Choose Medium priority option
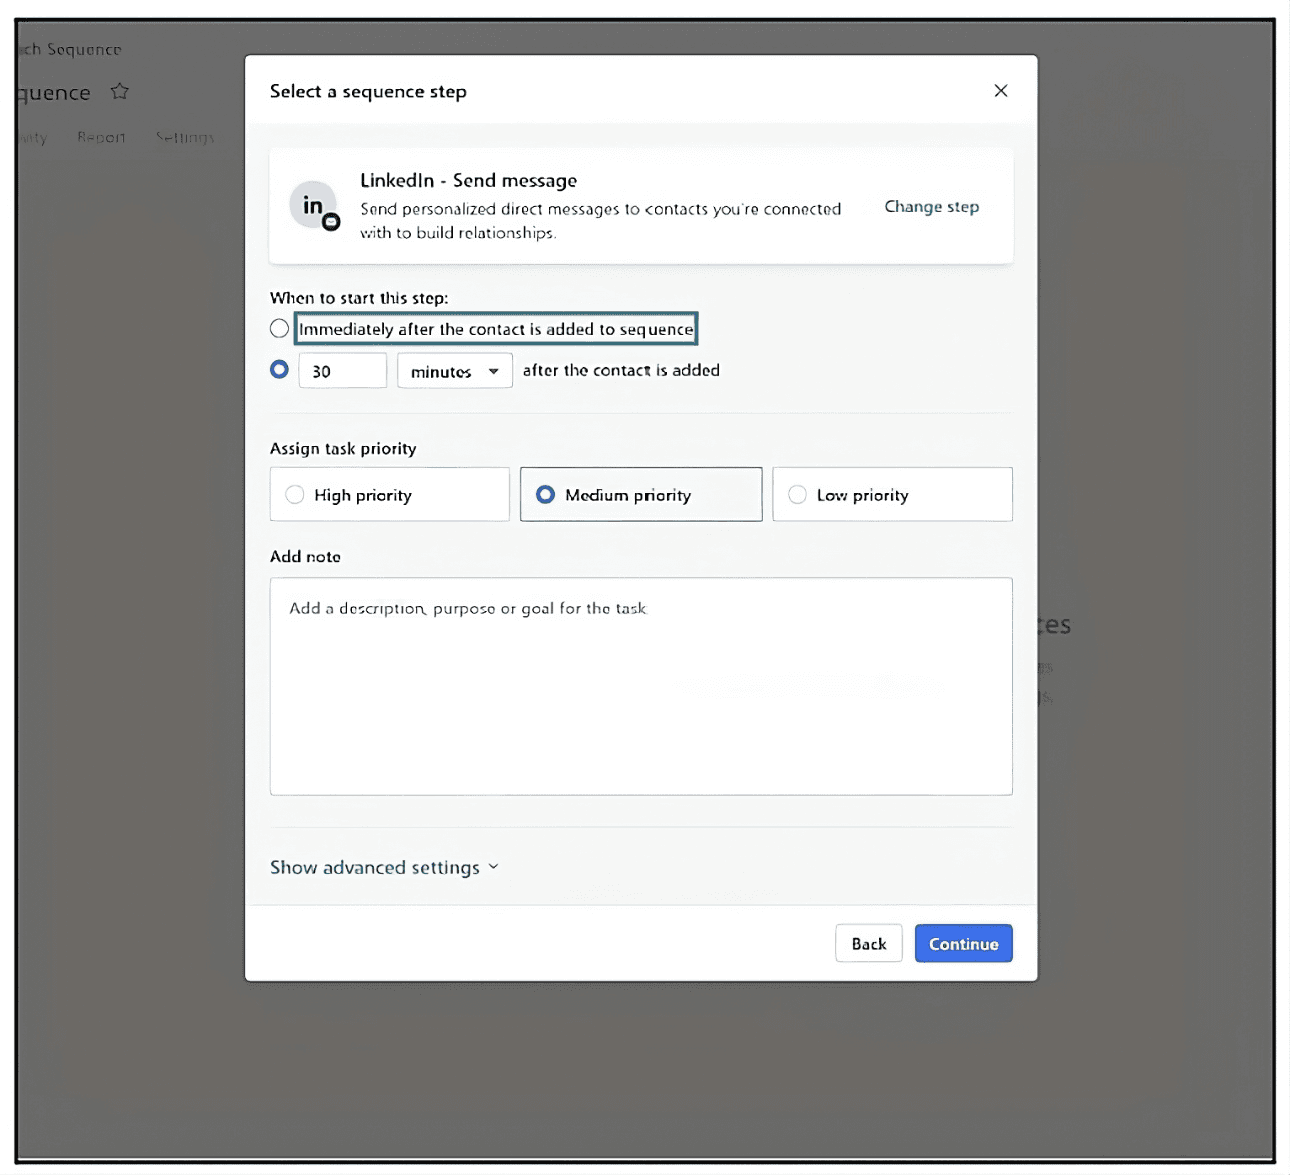The width and height of the screenshot is (1290, 1175). coord(641,495)
